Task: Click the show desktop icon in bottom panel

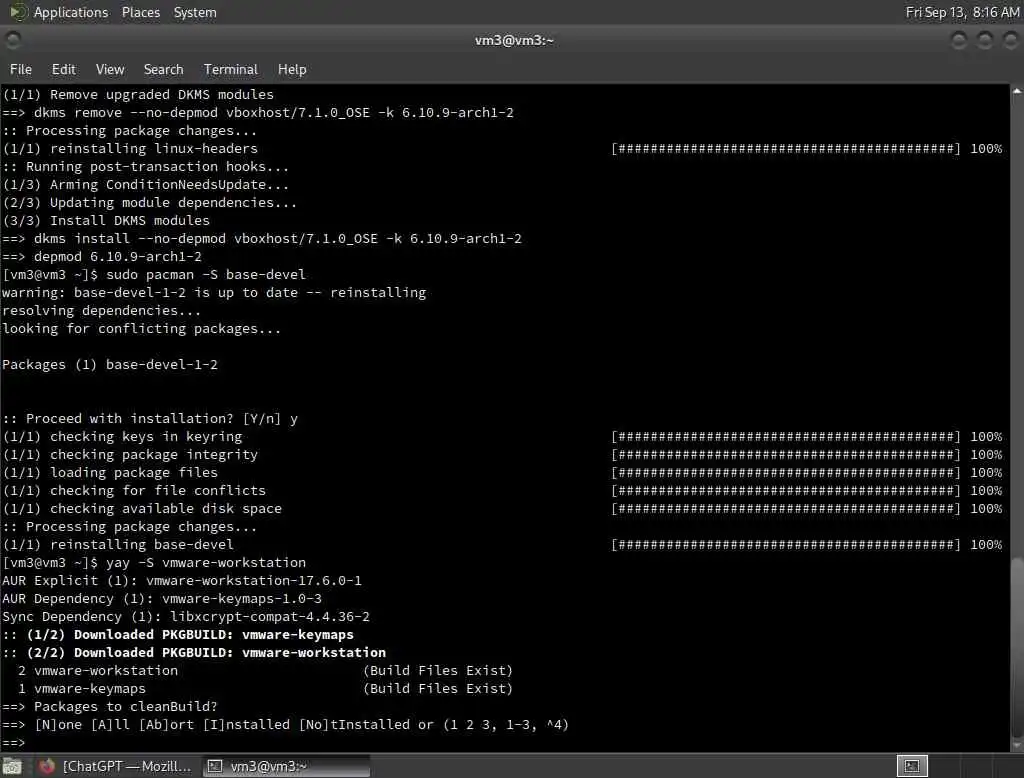Action: click(12, 766)
